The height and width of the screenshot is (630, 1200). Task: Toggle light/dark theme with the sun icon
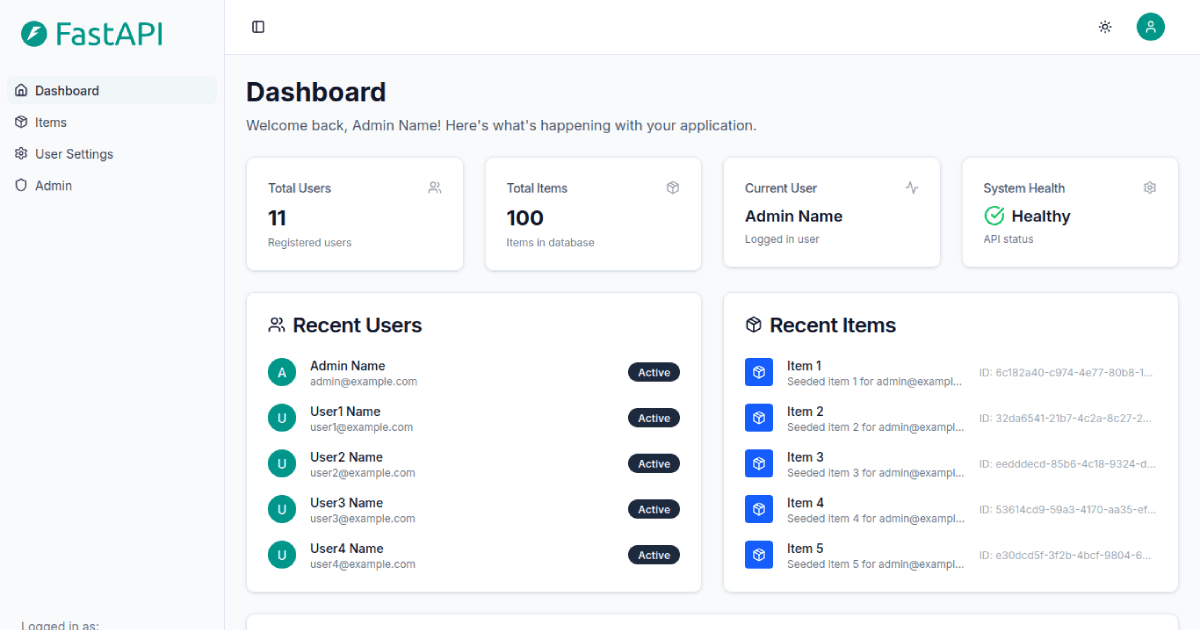[x=1105, y=27]
